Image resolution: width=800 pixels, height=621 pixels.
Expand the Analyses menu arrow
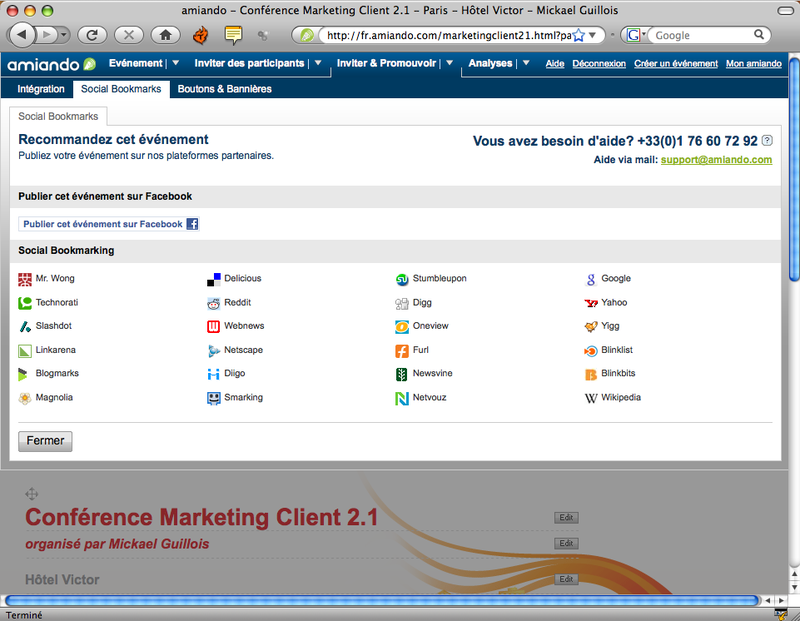point(526,63)
